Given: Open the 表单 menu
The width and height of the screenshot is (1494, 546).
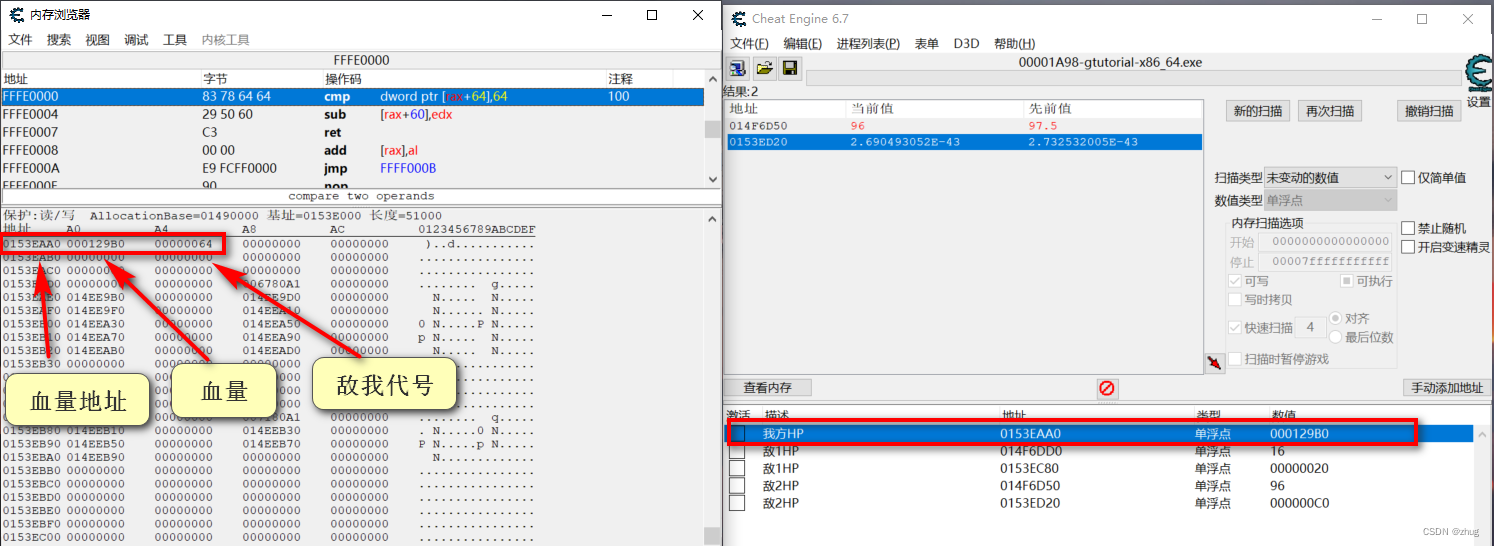Looking at the screenshot, I should (x=927, y=44).
